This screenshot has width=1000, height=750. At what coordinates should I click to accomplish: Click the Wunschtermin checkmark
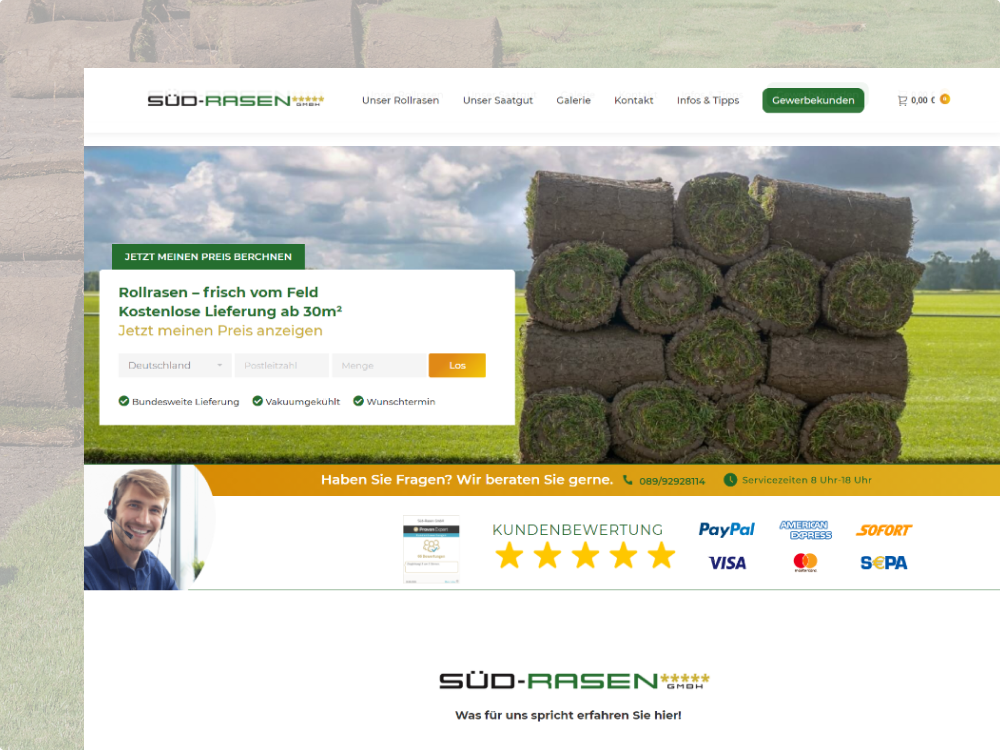click(x=358, y=401)
